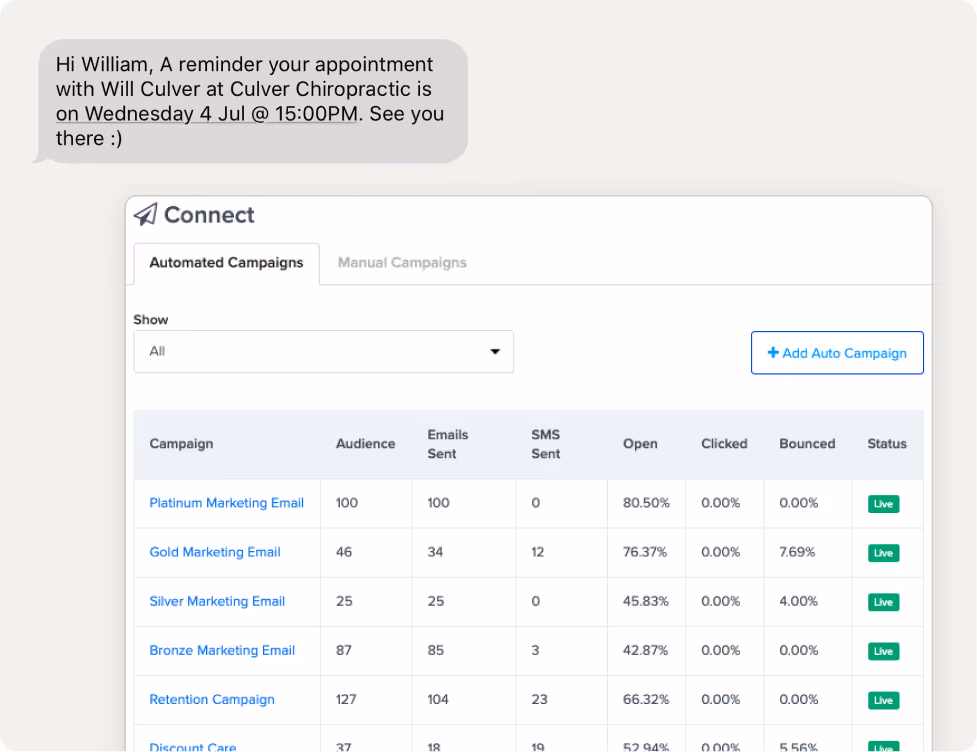Click the audience value 46
977x752 pixels.
coord(344,552)
